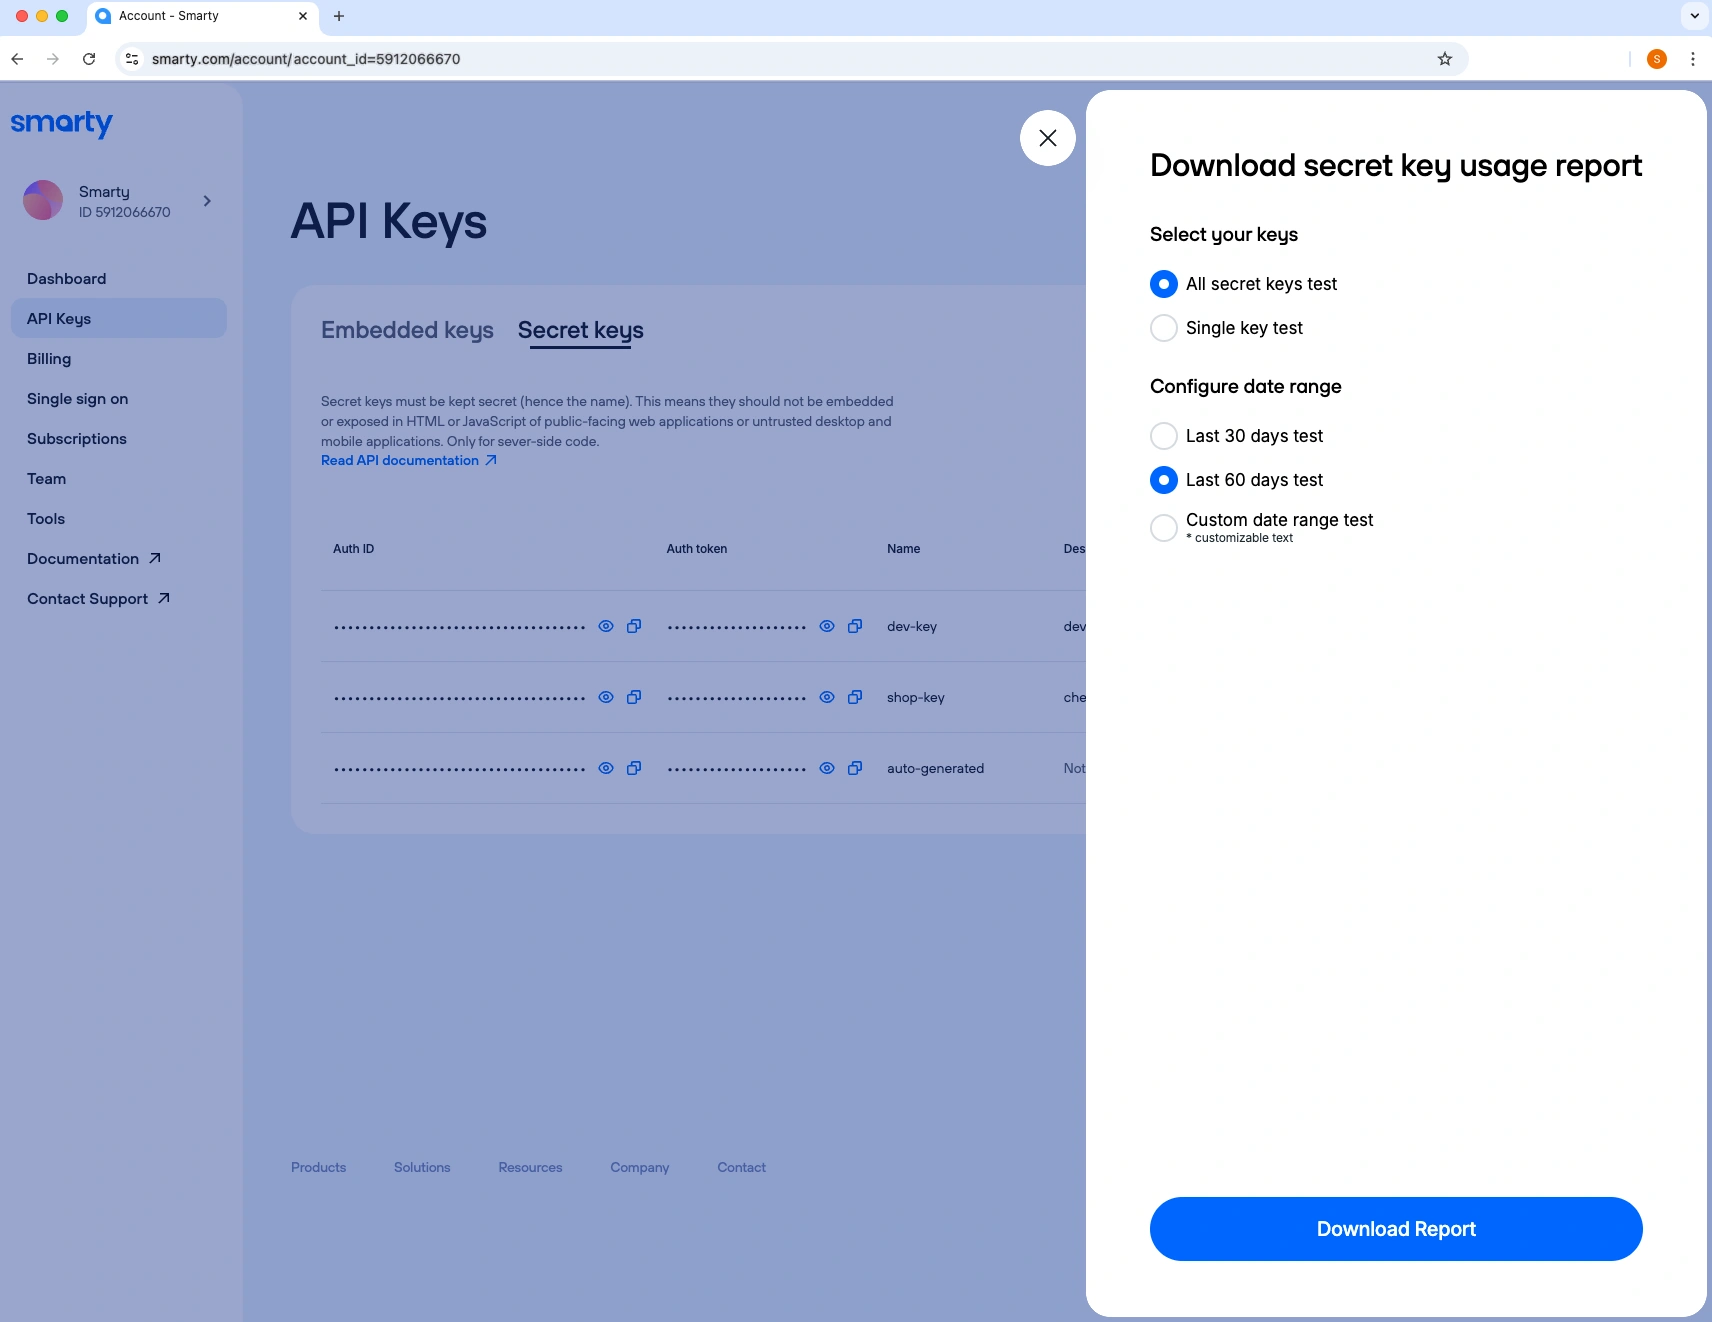The image size is (1712, 1322).
Task: Expand the Smarty account details chevron
Action: click(x=206, y=201)
